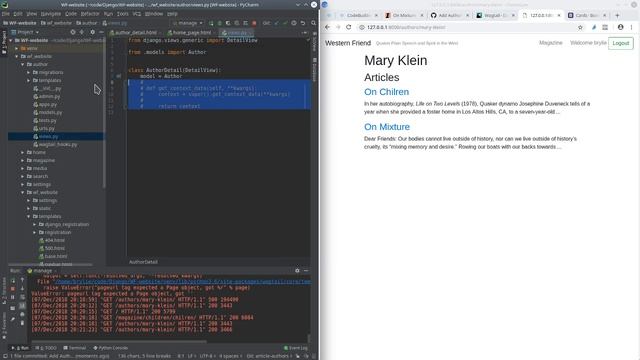Collapse the WF-website root folder
The width and height of the screenshot is (640, 360).
(11, 40)
